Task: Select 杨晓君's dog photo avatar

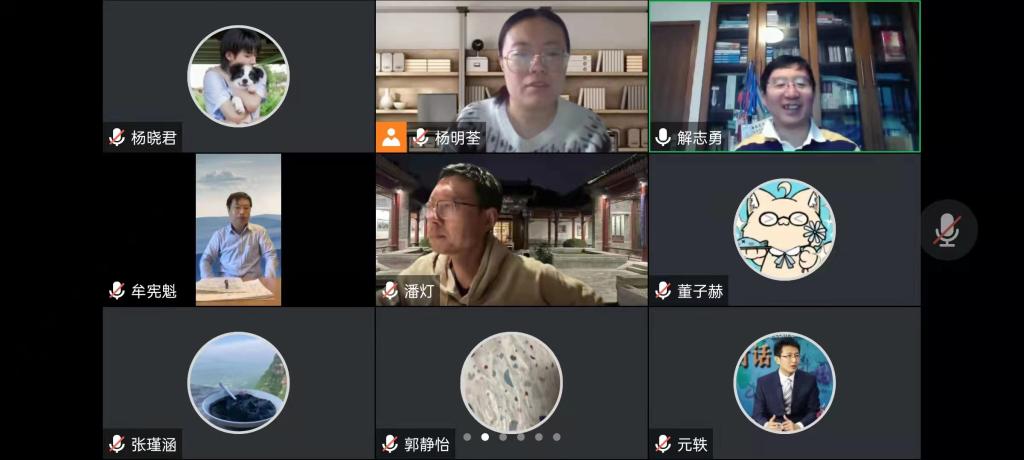Action: click(238, 76)
